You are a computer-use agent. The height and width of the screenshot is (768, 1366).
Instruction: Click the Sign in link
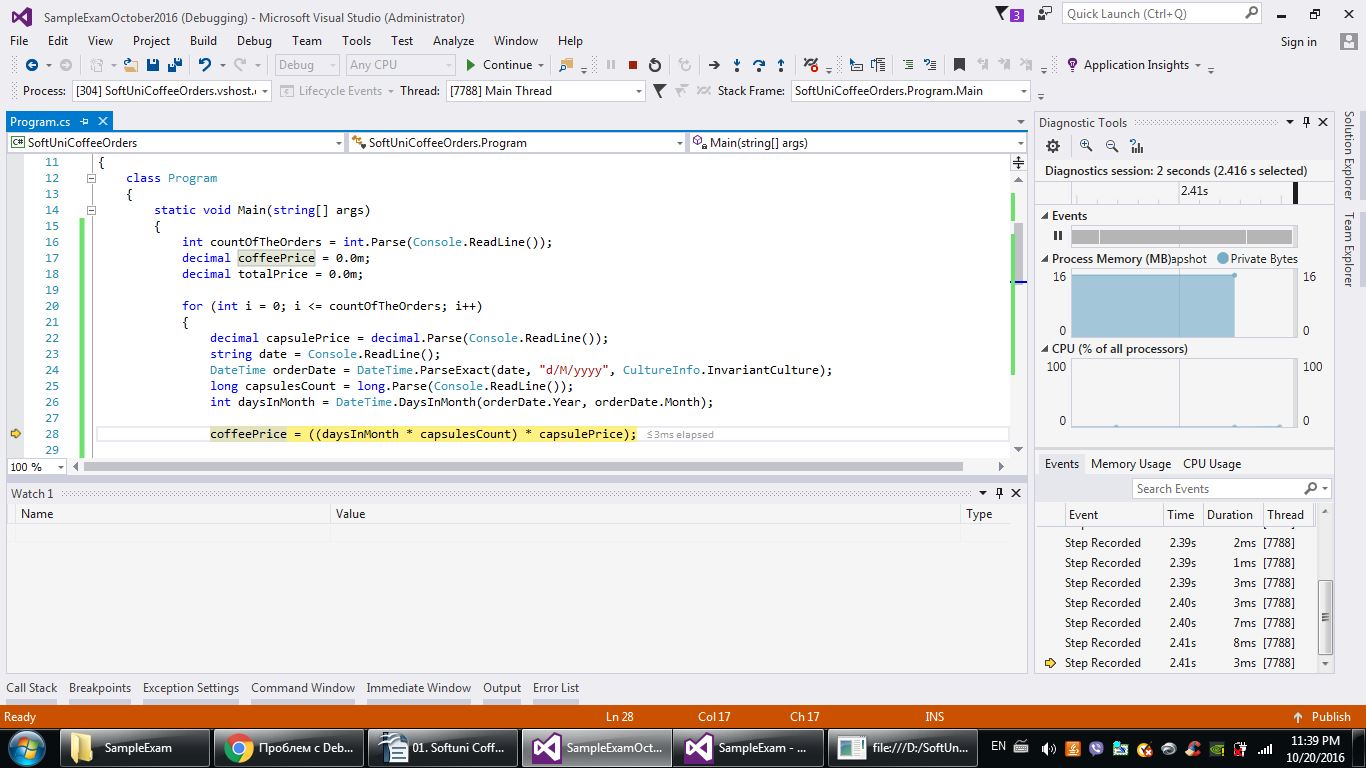point(1298,42)
